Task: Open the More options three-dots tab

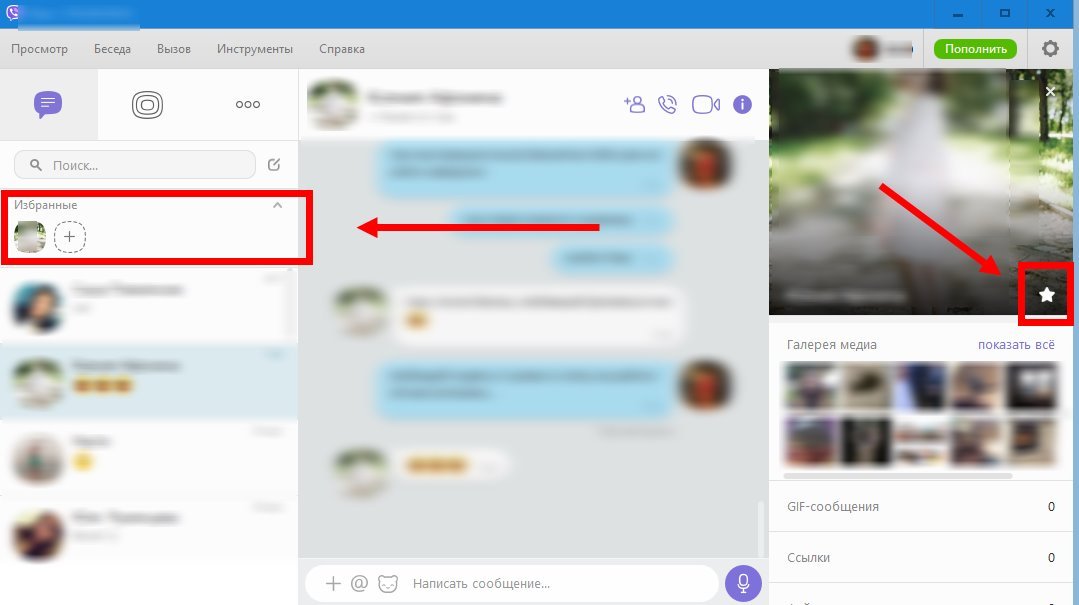Action: [x=247, y=104]
